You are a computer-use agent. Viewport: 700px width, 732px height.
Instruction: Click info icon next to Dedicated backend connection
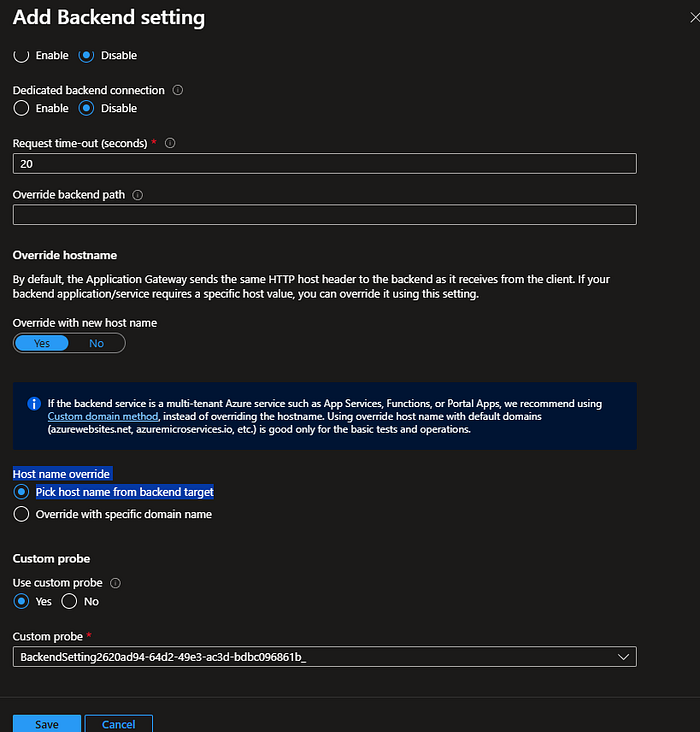(178, 90)
